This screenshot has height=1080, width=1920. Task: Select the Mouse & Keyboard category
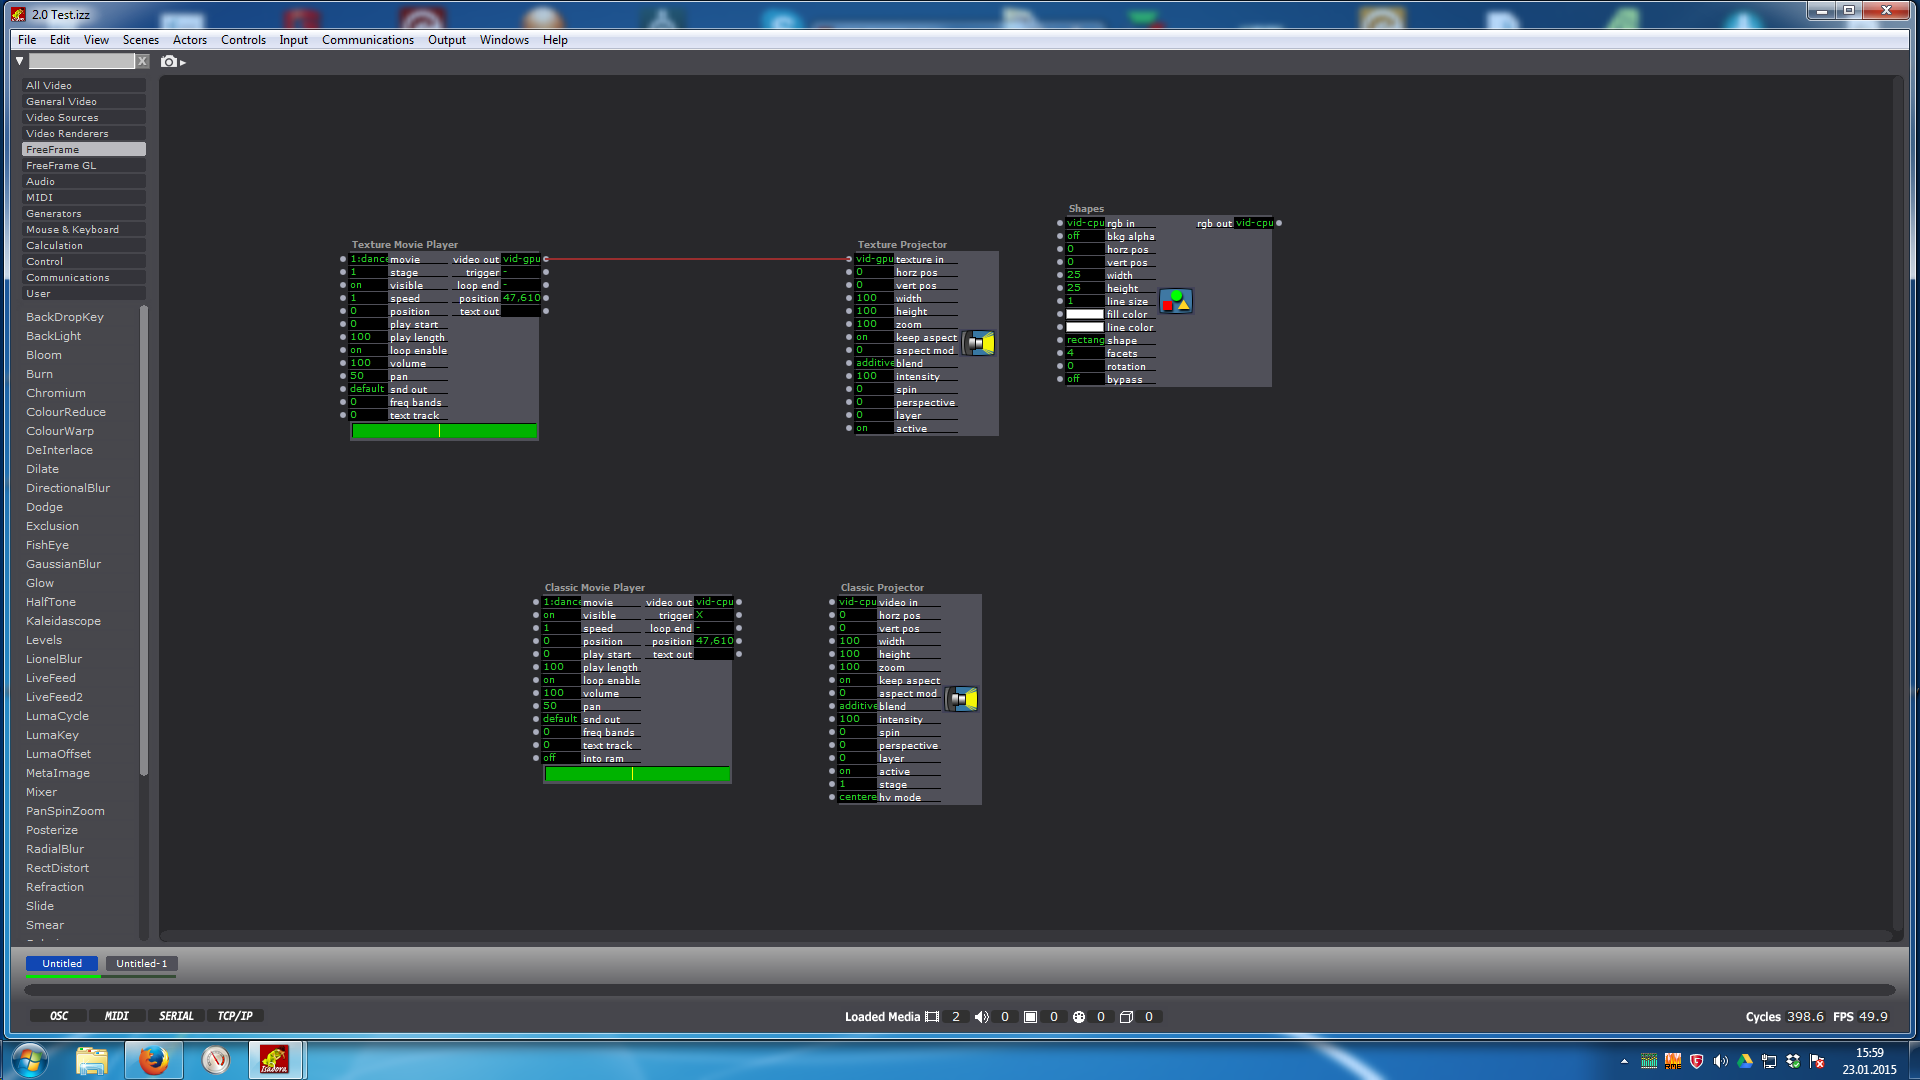(84, 229)
